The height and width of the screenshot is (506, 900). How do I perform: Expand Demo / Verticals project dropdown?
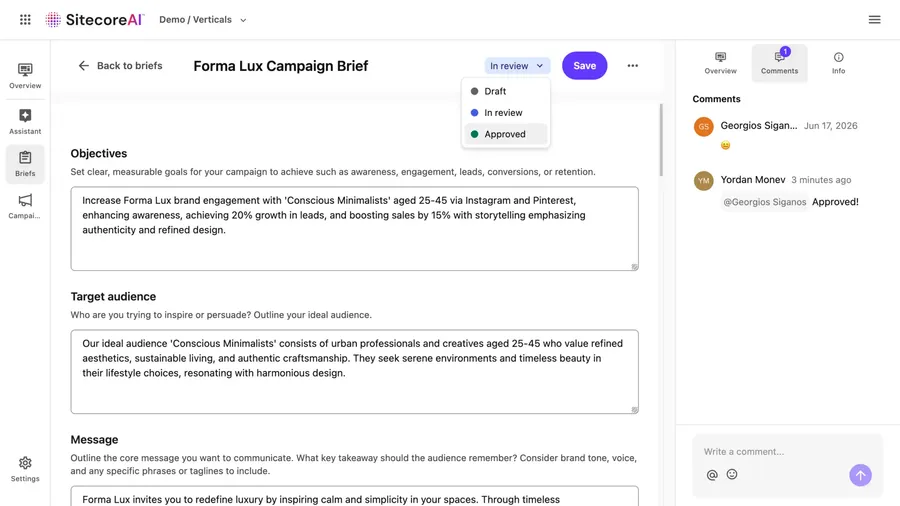point(203,20)
